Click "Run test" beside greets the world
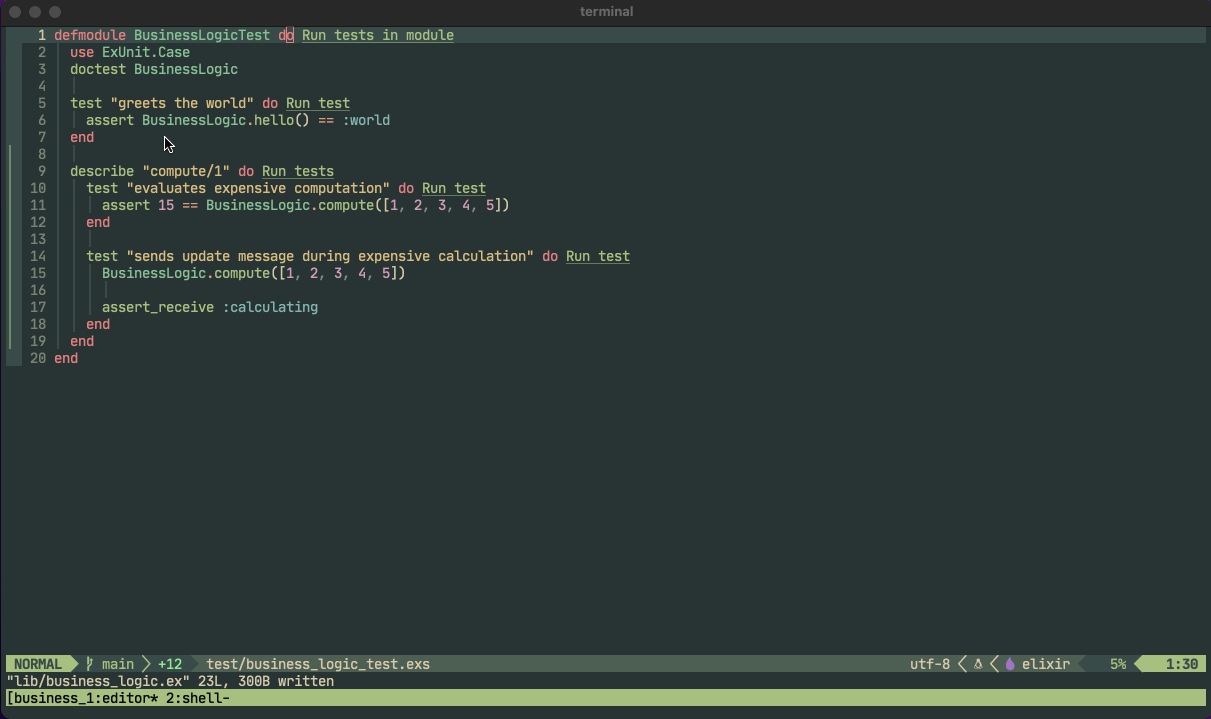Screen dimensions: 1211x719 [x=318, y=103]
